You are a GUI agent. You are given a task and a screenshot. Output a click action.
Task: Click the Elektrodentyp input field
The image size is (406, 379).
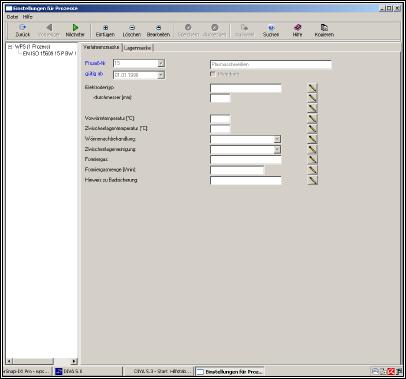tap(246, 88)
